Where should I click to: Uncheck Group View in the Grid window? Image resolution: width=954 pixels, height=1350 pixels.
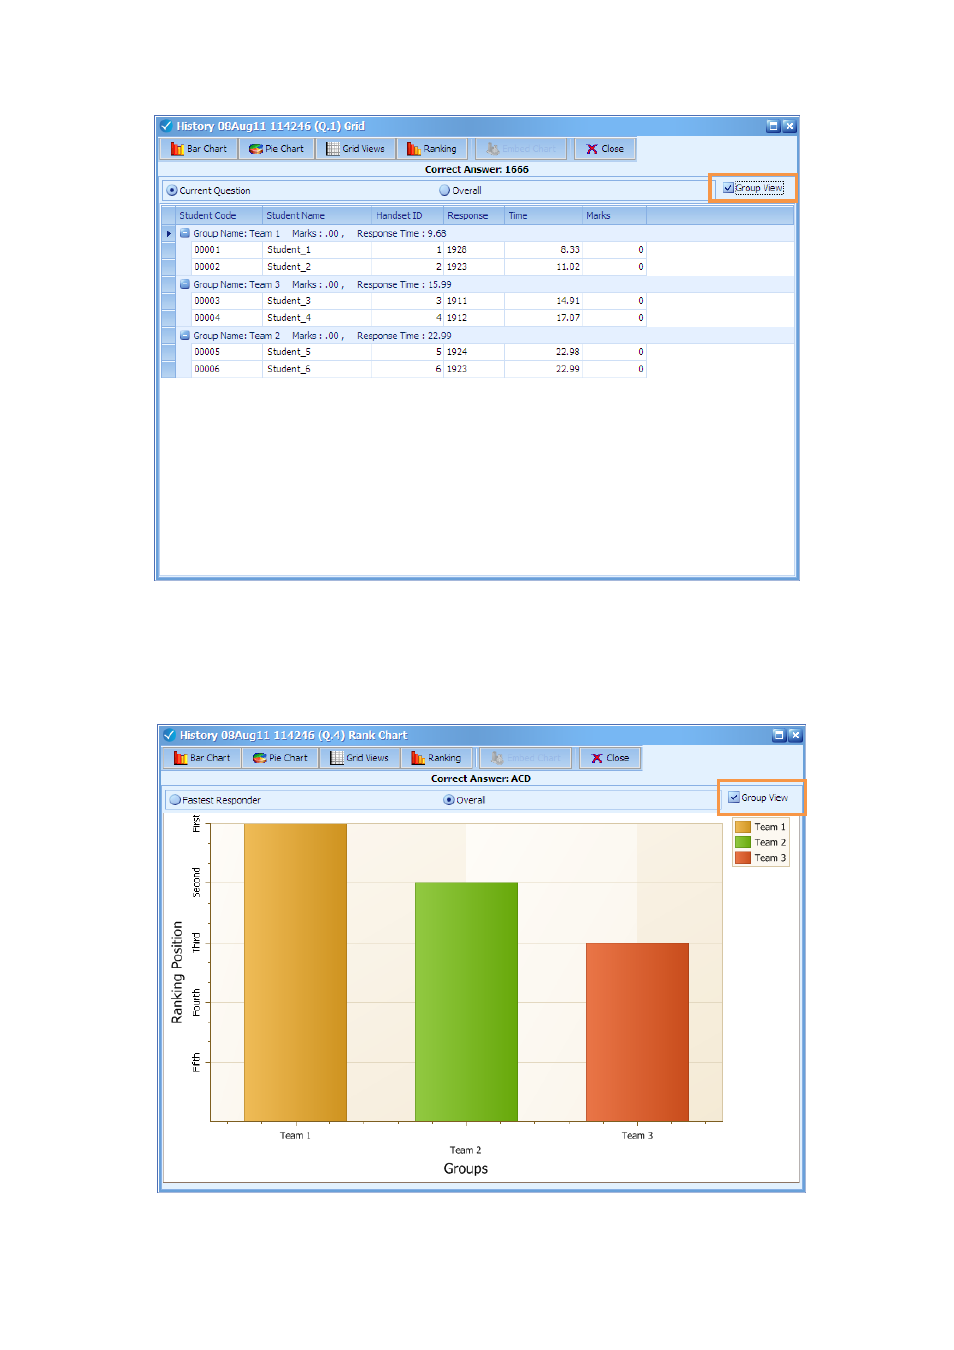click(729, 188)
